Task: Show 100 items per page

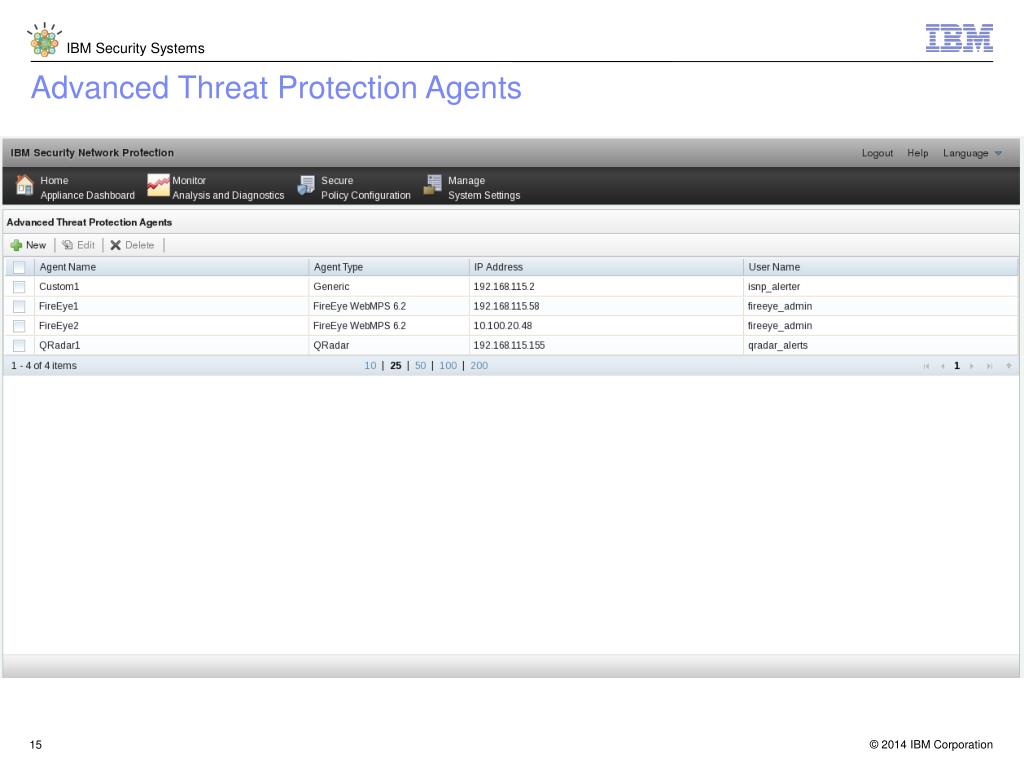Action: (448, 366)
